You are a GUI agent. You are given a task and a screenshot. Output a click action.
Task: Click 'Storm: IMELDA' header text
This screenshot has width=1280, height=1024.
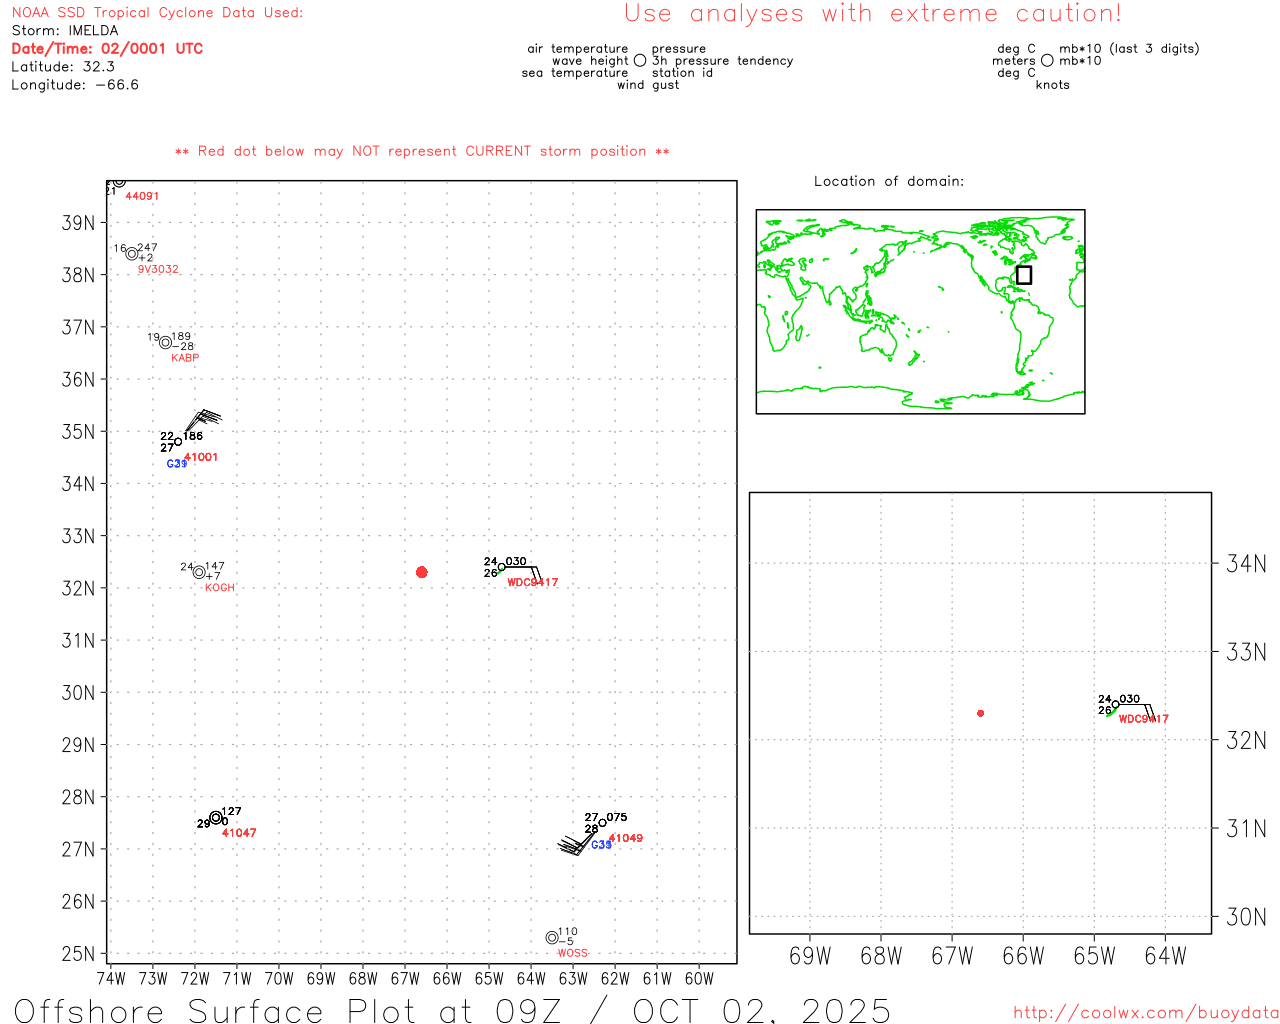pyautogui.click(x=65, y=31)
